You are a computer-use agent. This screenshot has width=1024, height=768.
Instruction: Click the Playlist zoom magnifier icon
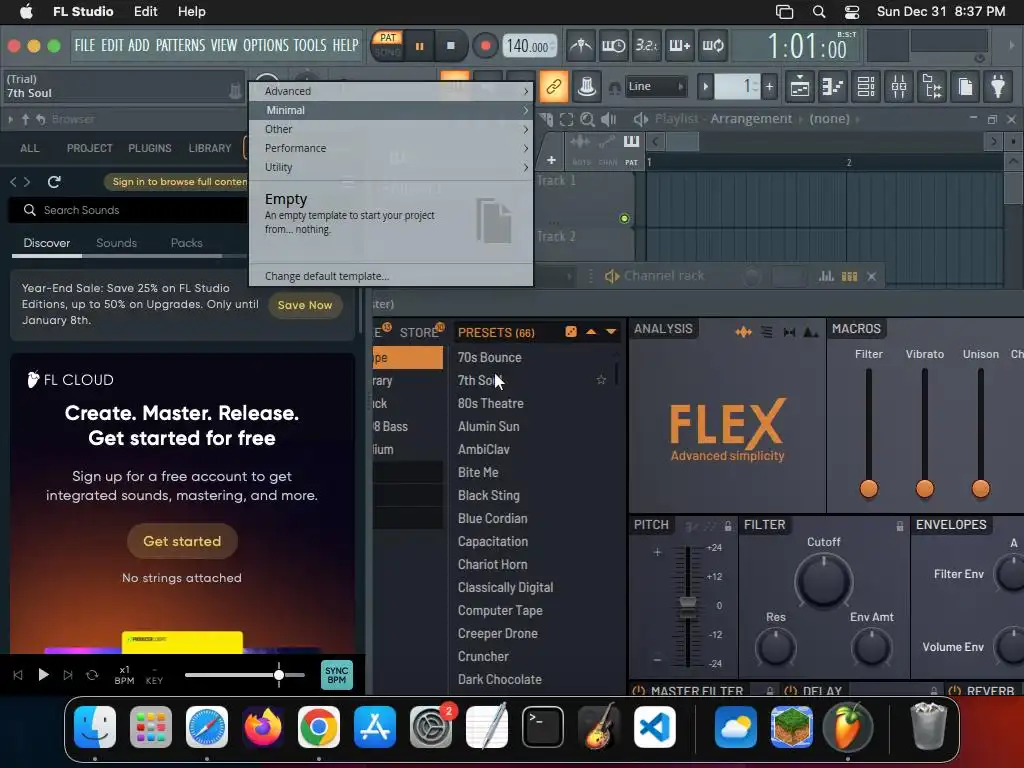tap(587, 119)
